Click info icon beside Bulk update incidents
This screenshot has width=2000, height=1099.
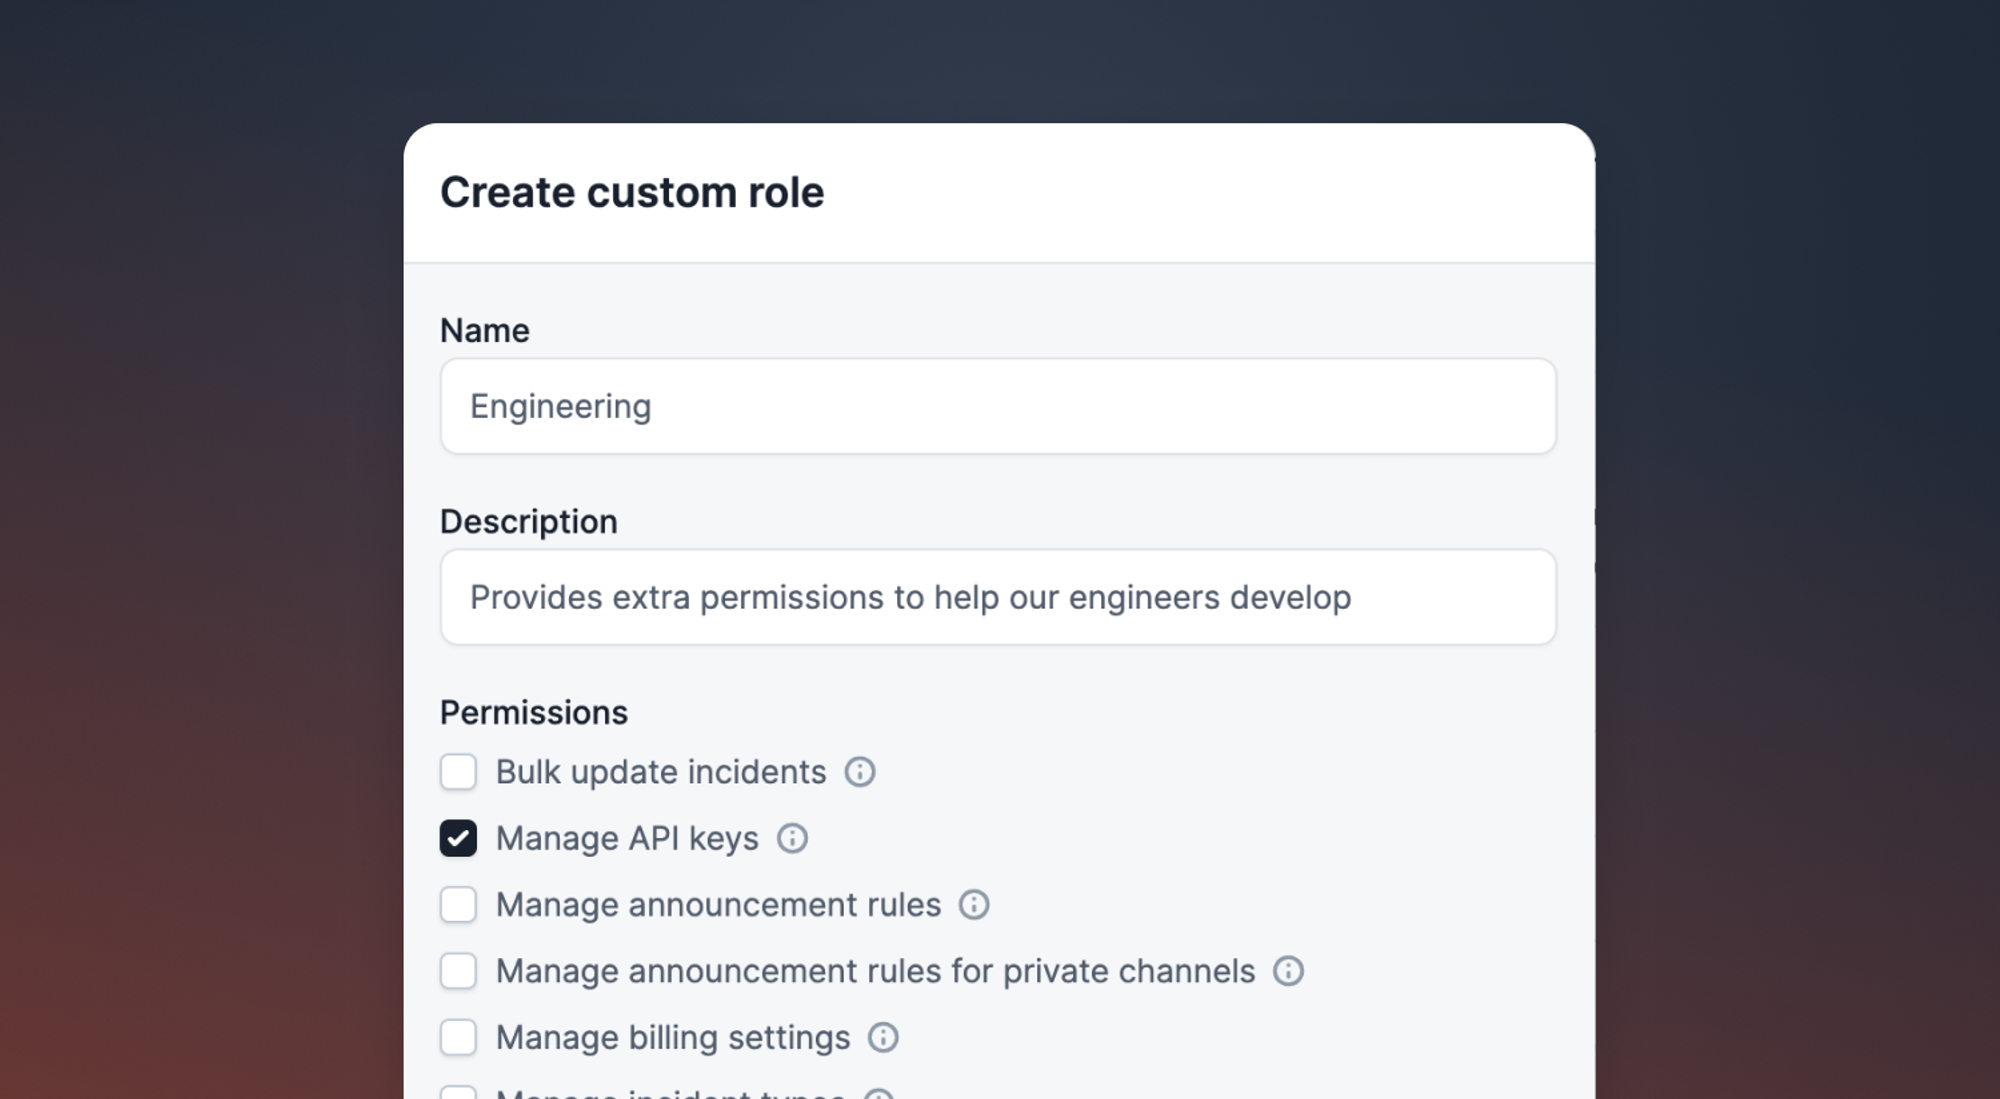(x=859, y=772)
